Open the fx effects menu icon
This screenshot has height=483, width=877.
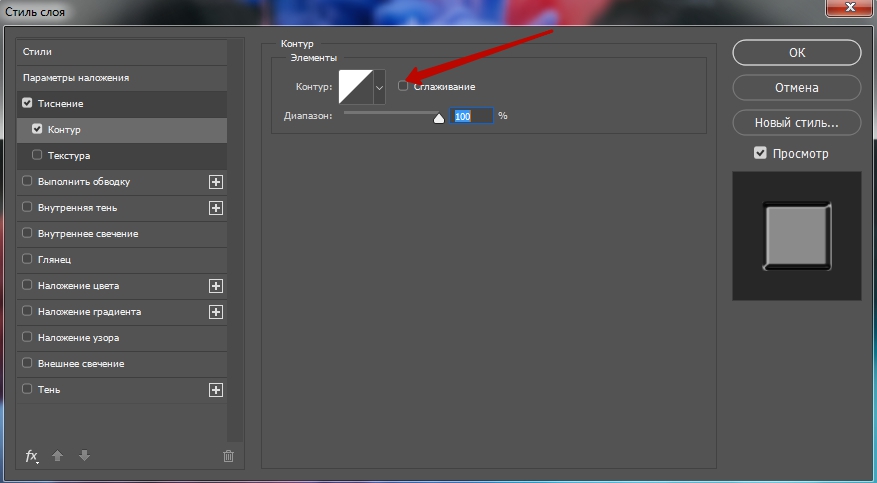(x=32, y=456)
